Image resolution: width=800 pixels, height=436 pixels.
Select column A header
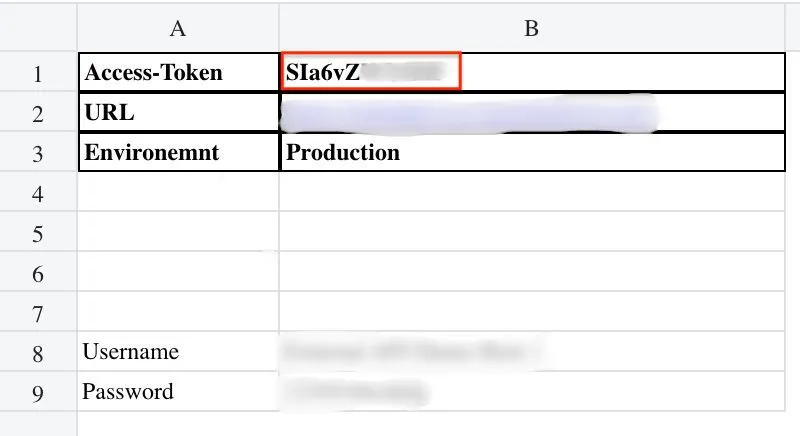[x=178, y=29]
